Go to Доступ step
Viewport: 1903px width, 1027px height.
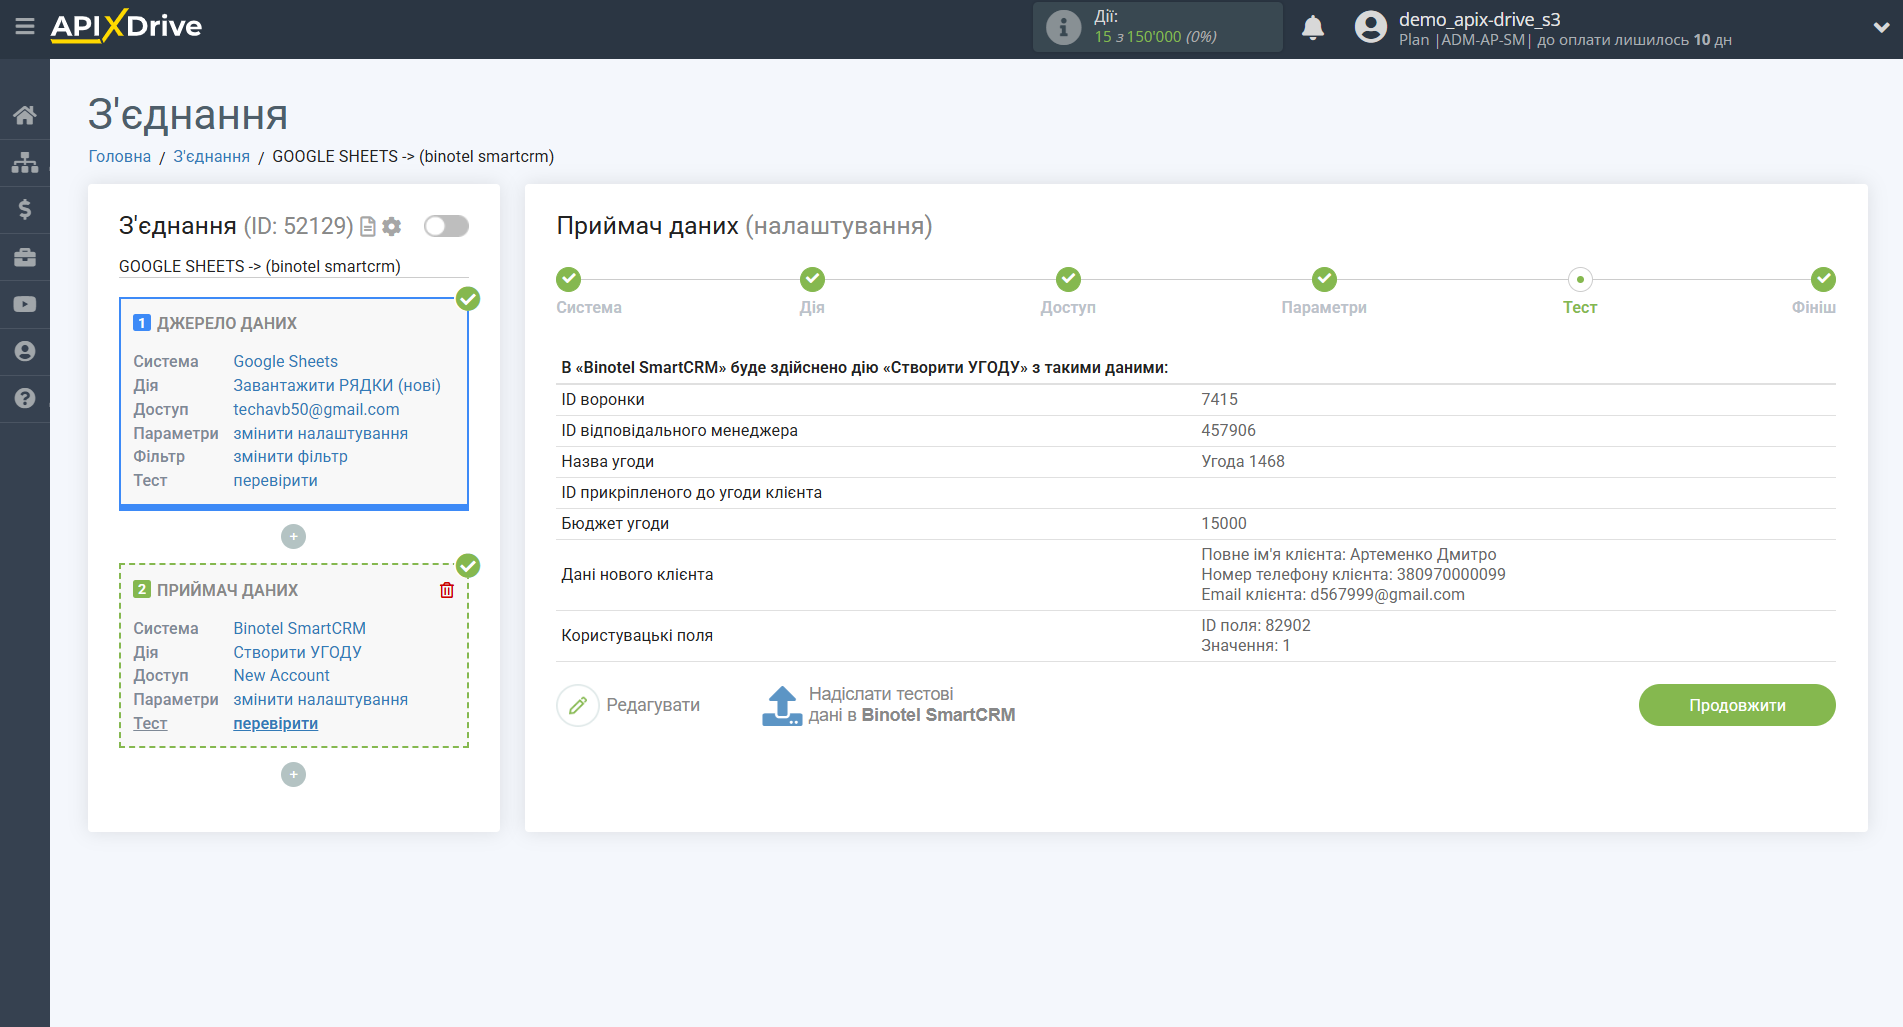(1068, 279)
